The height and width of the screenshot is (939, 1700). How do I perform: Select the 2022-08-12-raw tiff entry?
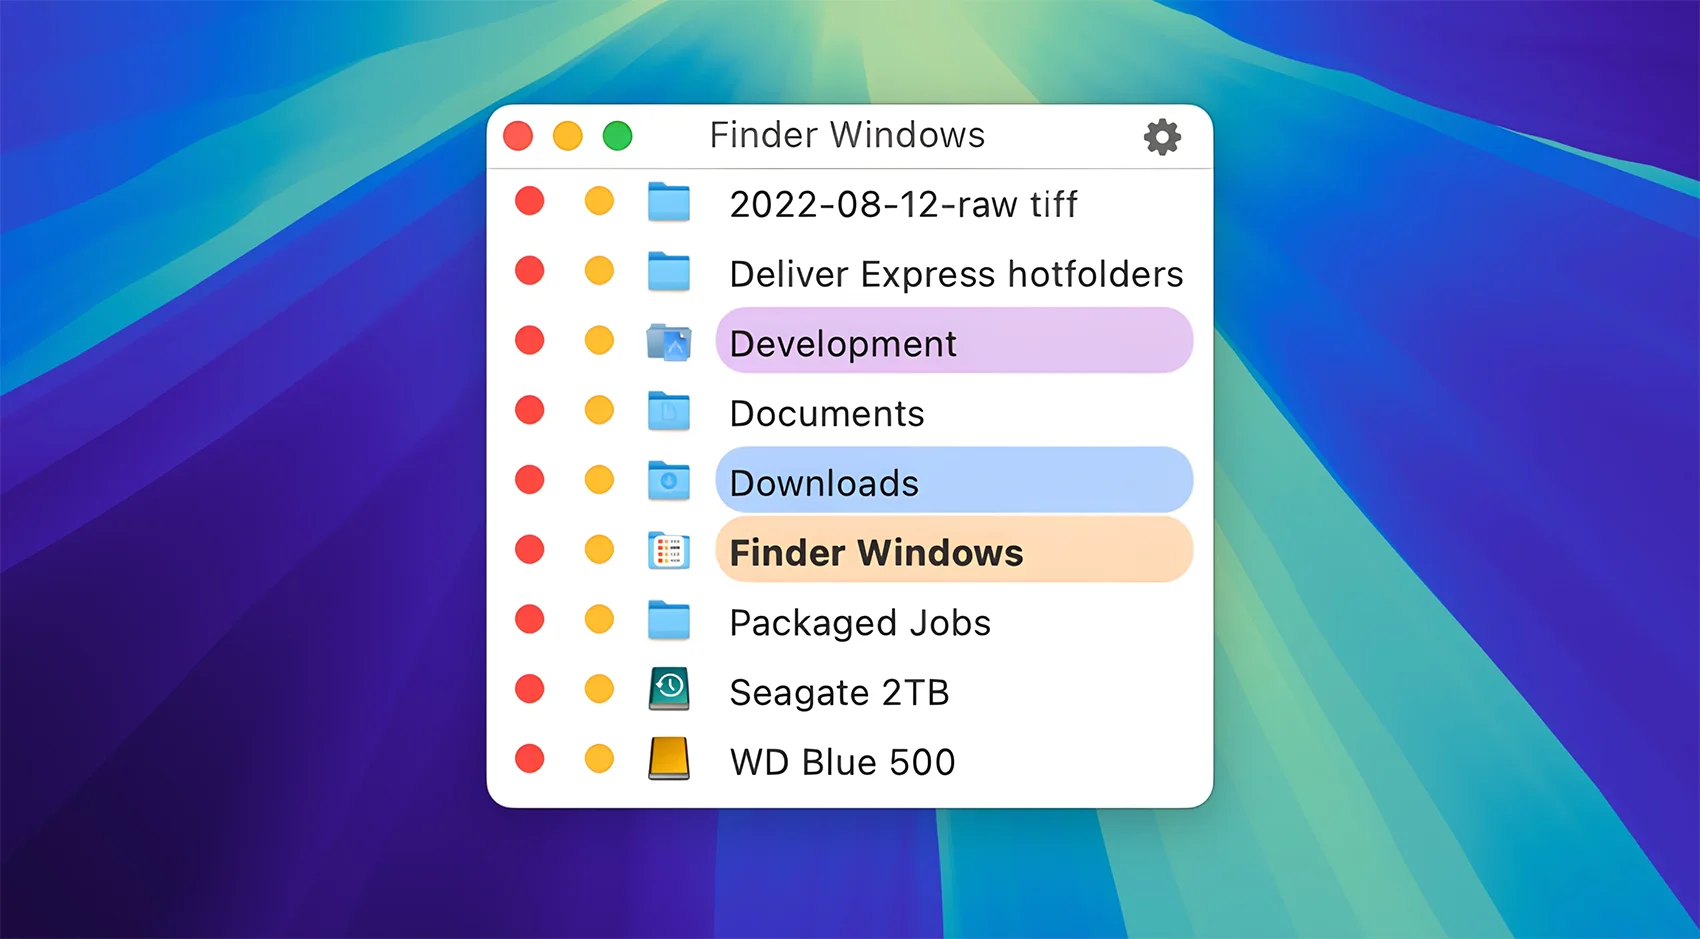(x=903, y=204)
